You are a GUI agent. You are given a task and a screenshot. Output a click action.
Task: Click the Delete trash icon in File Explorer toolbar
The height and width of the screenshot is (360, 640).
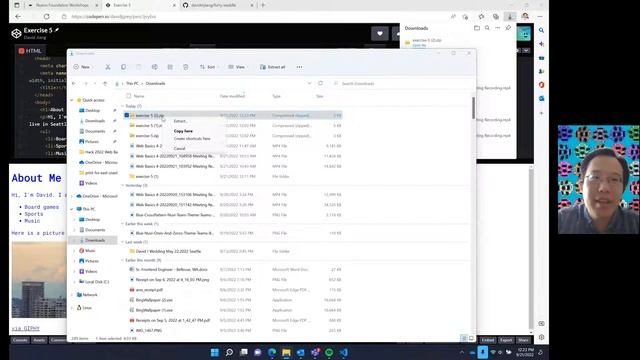pos(186,67)
